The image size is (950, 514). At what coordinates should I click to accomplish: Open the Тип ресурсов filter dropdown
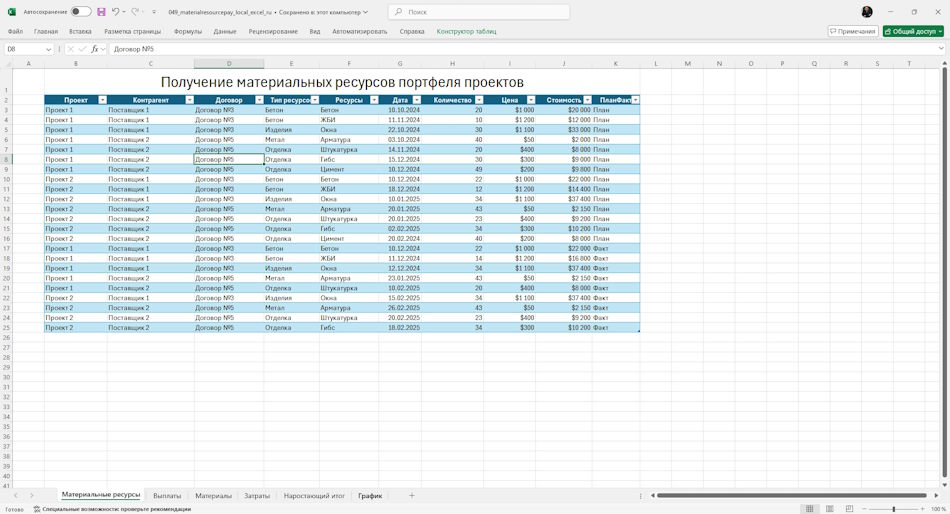315,100
